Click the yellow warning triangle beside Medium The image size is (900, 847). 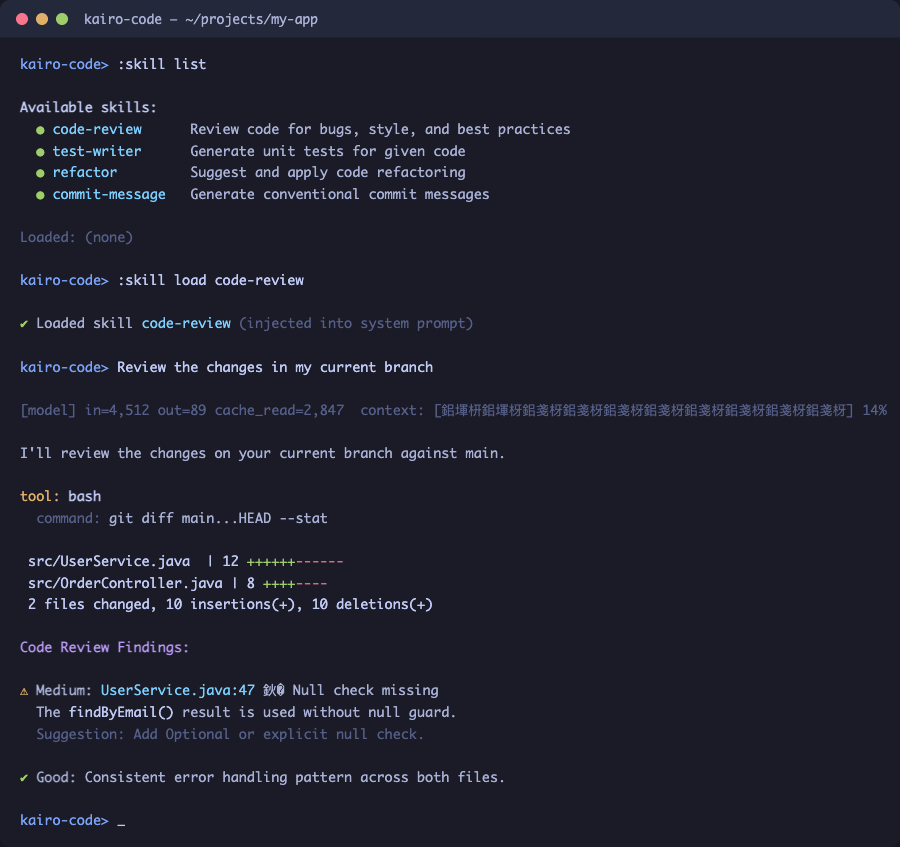[24, 691]
